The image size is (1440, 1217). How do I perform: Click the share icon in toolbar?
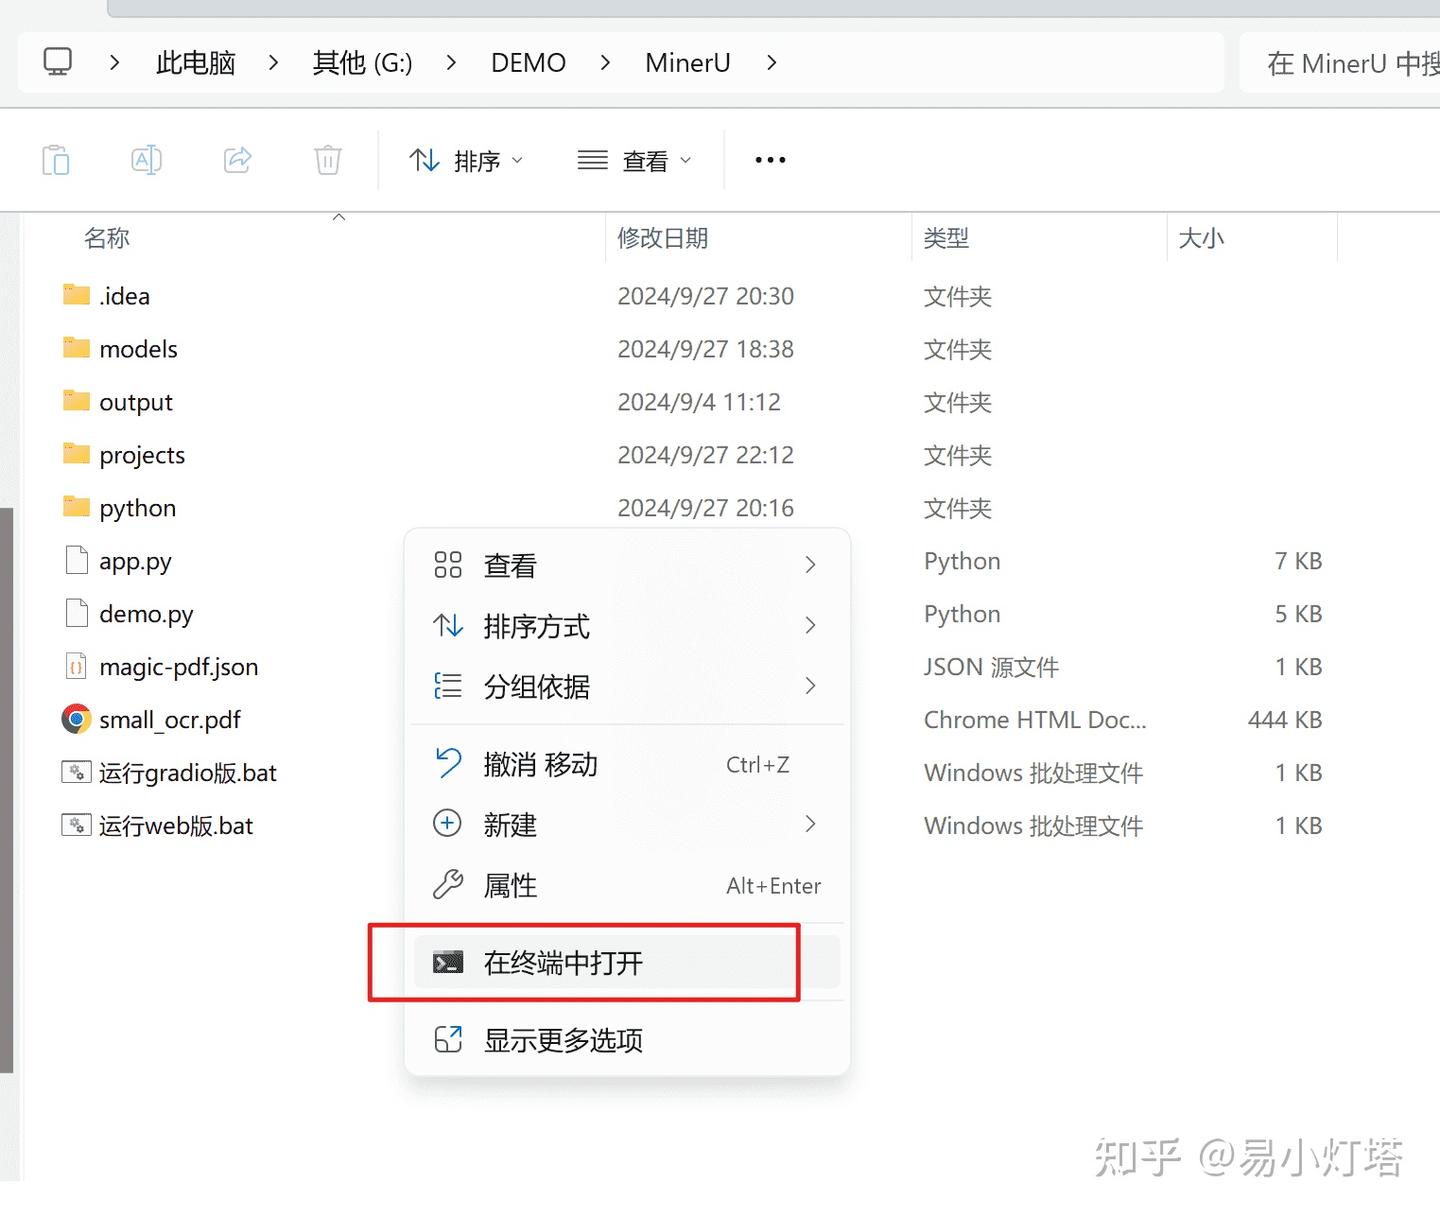(x=238, y=160)
